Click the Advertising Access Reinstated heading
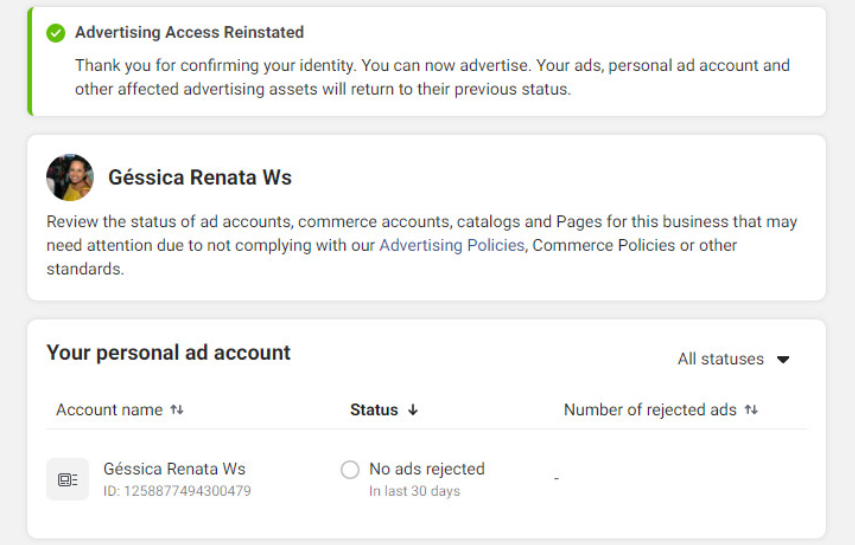 (189, 32)
